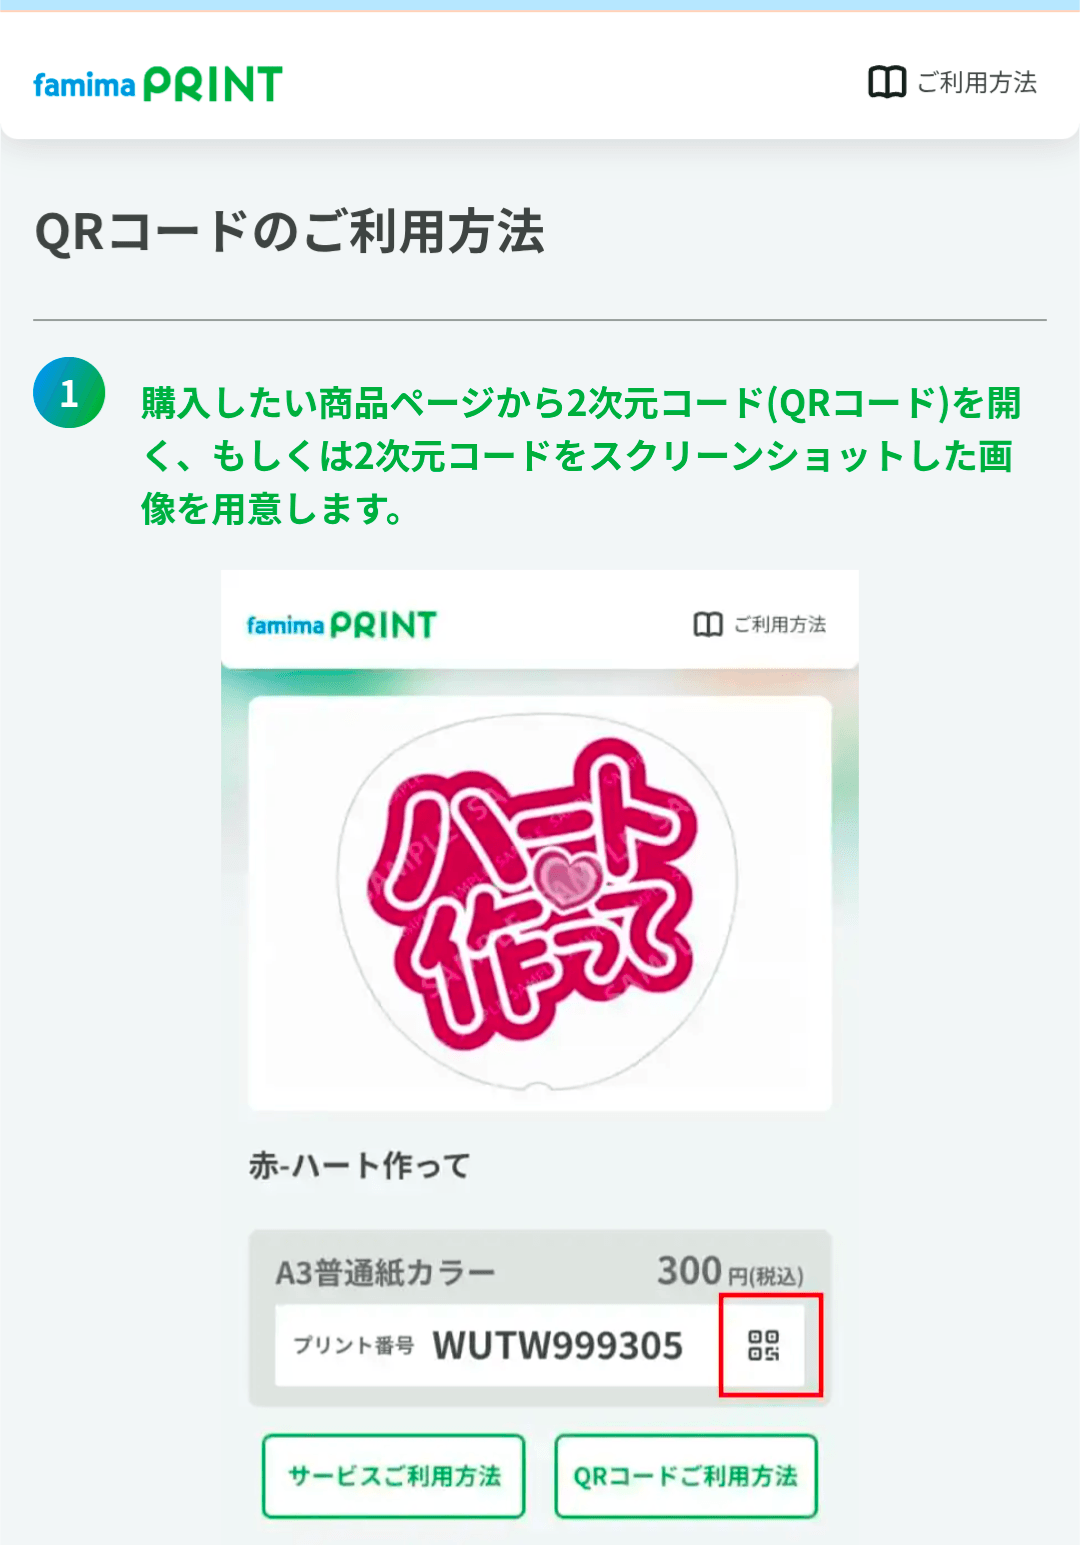
Task: Click the 円(税込) tax-included label
Action: [x=765, y=1277]
